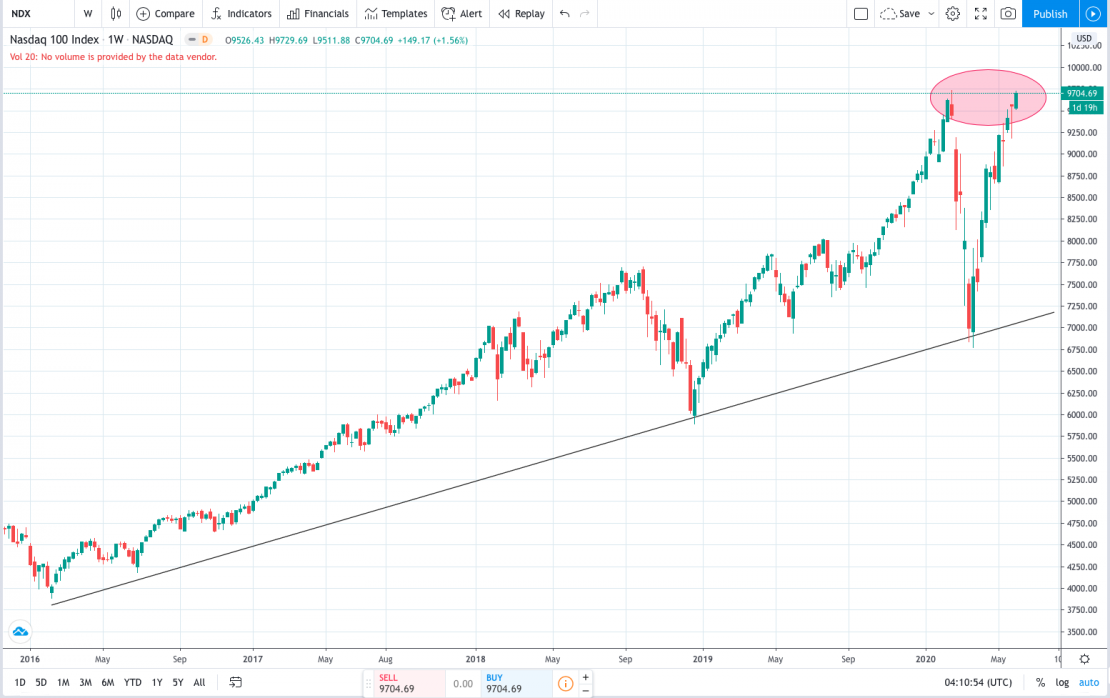The width and height of the screenshot is (1110, 698).
Task: Change the W timeframe interval
Action: [88, 14]
